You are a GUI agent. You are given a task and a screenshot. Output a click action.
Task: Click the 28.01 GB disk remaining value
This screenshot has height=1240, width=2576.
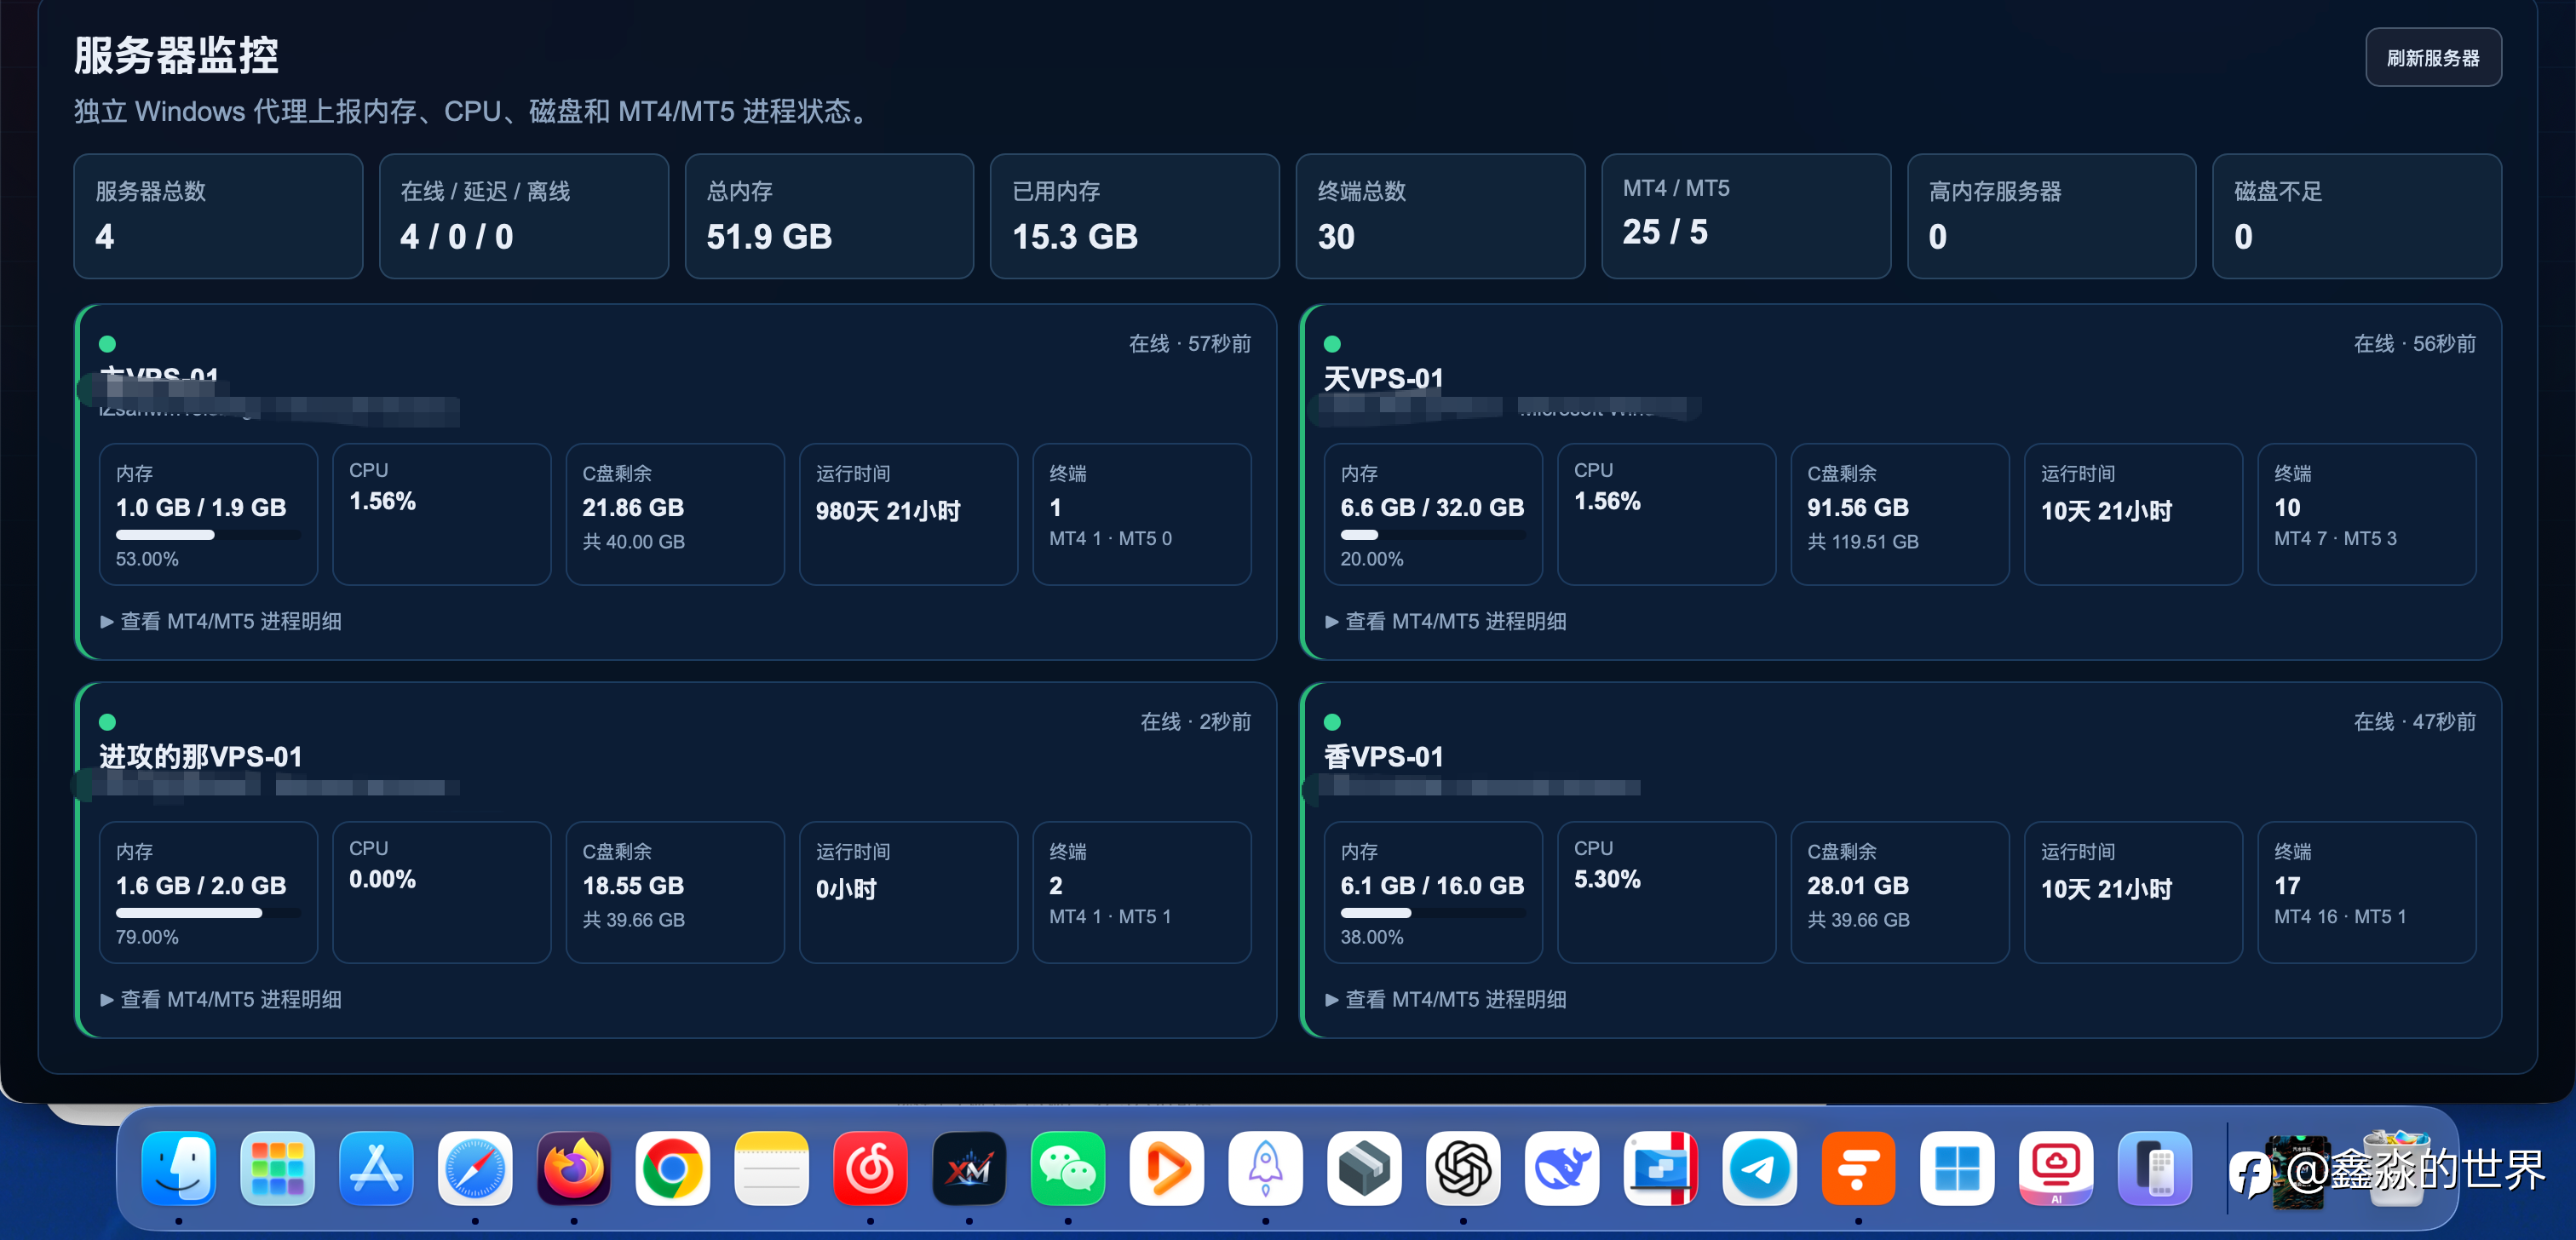1858,886
